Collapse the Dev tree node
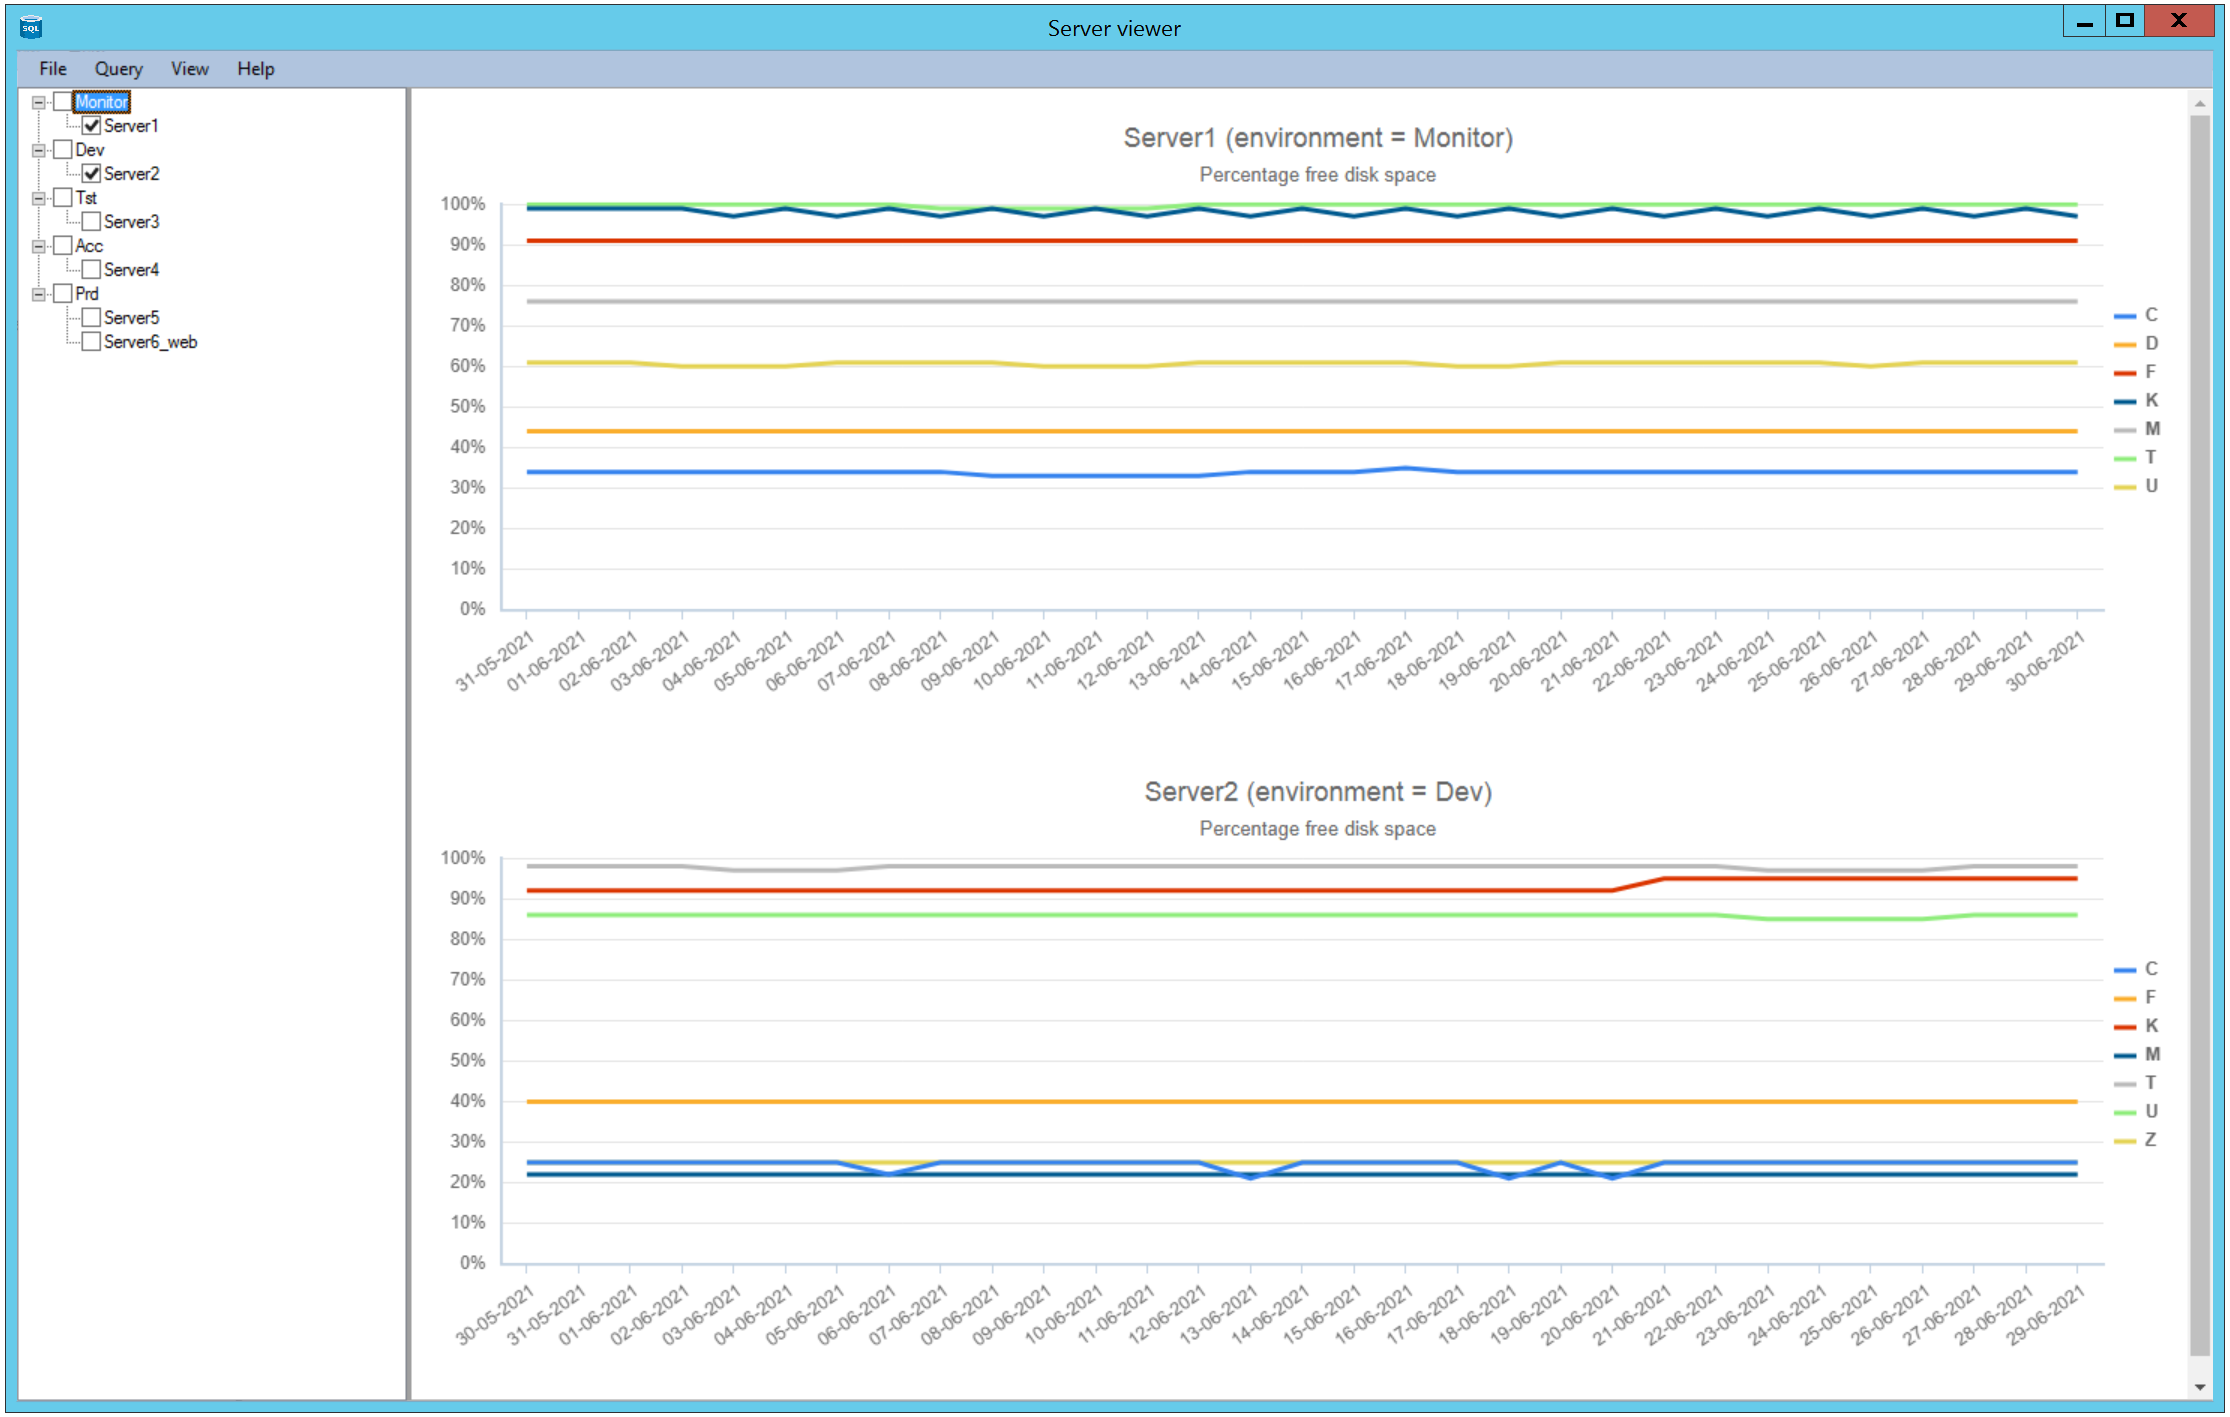Viewport: 2230px width, 1417px height. [x=39, y=150]
